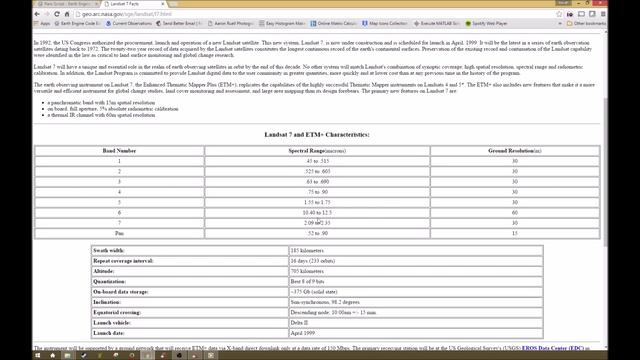Click the 'Equatorial crossing:' label
The width and height of the screenshot is (640, 360).
(x=117, y=313)
